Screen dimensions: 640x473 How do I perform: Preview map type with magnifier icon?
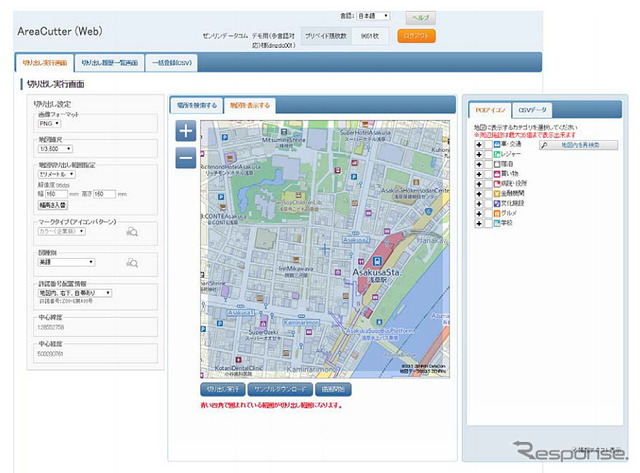pyautogui.click(x=132, y=263)
